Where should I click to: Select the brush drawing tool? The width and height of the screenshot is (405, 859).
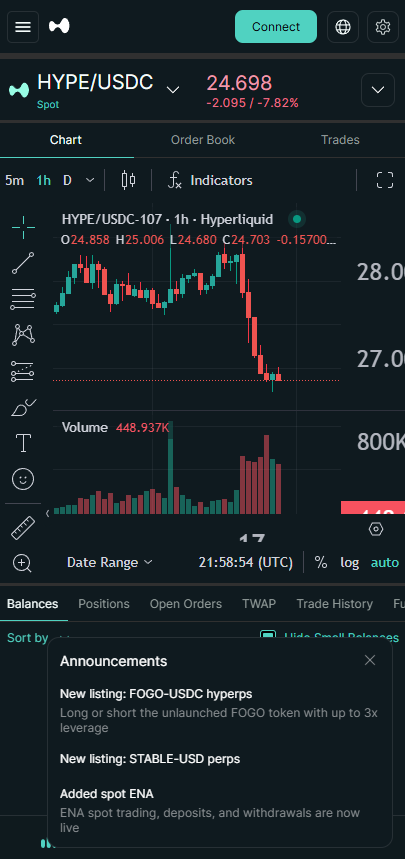point(23,408)
